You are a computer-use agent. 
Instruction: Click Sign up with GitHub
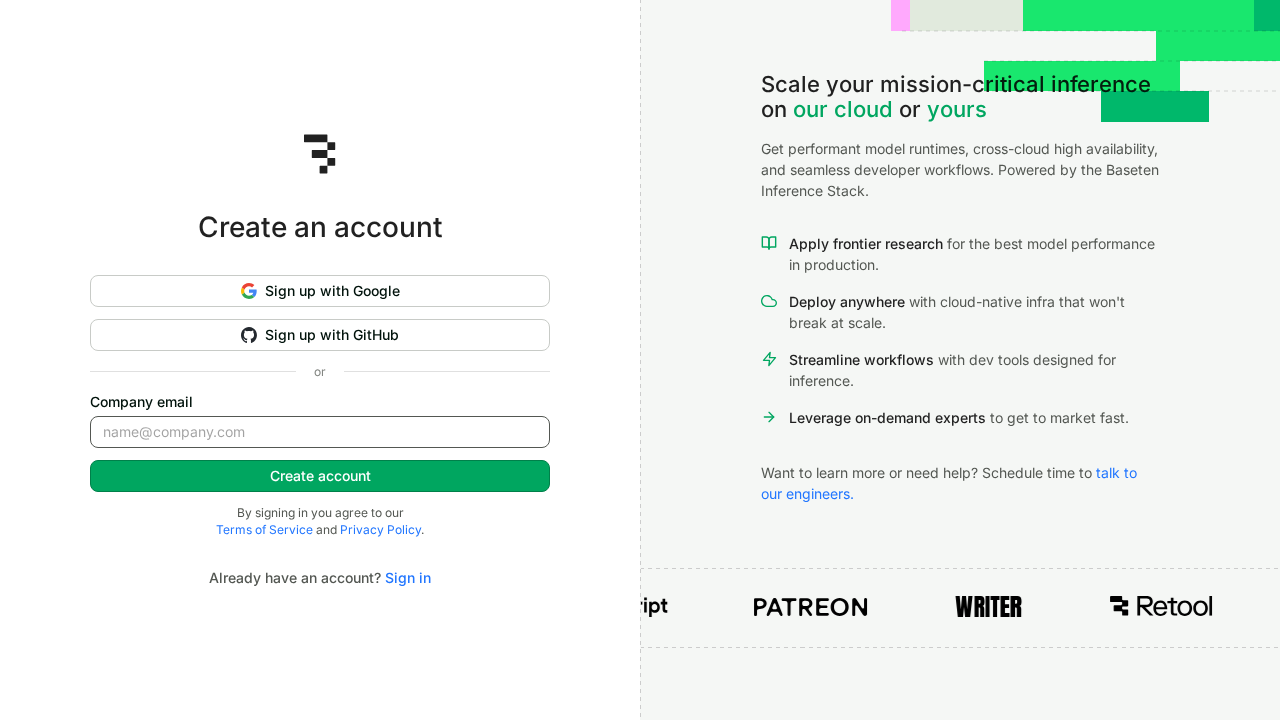click(x=320, y=335)
